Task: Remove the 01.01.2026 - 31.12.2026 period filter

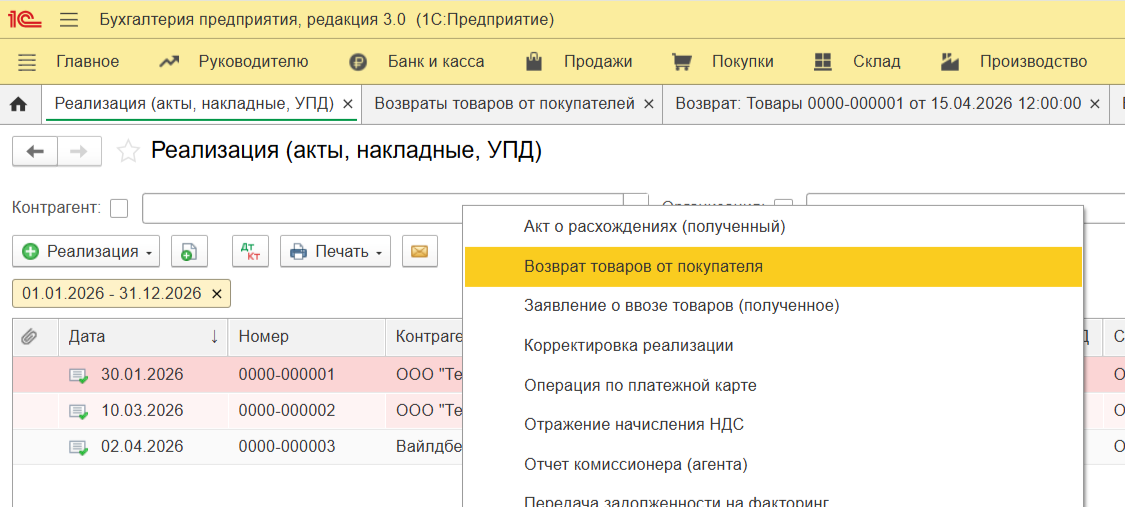Action: pyautogui.click(x=217, y=293)
